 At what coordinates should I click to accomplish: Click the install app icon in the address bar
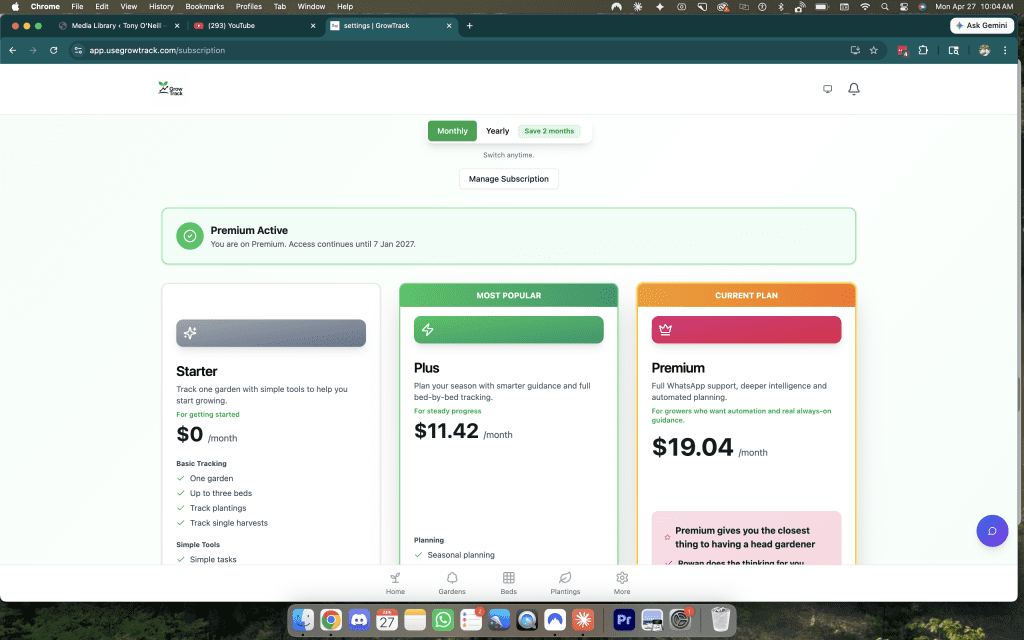coord(855,50)
